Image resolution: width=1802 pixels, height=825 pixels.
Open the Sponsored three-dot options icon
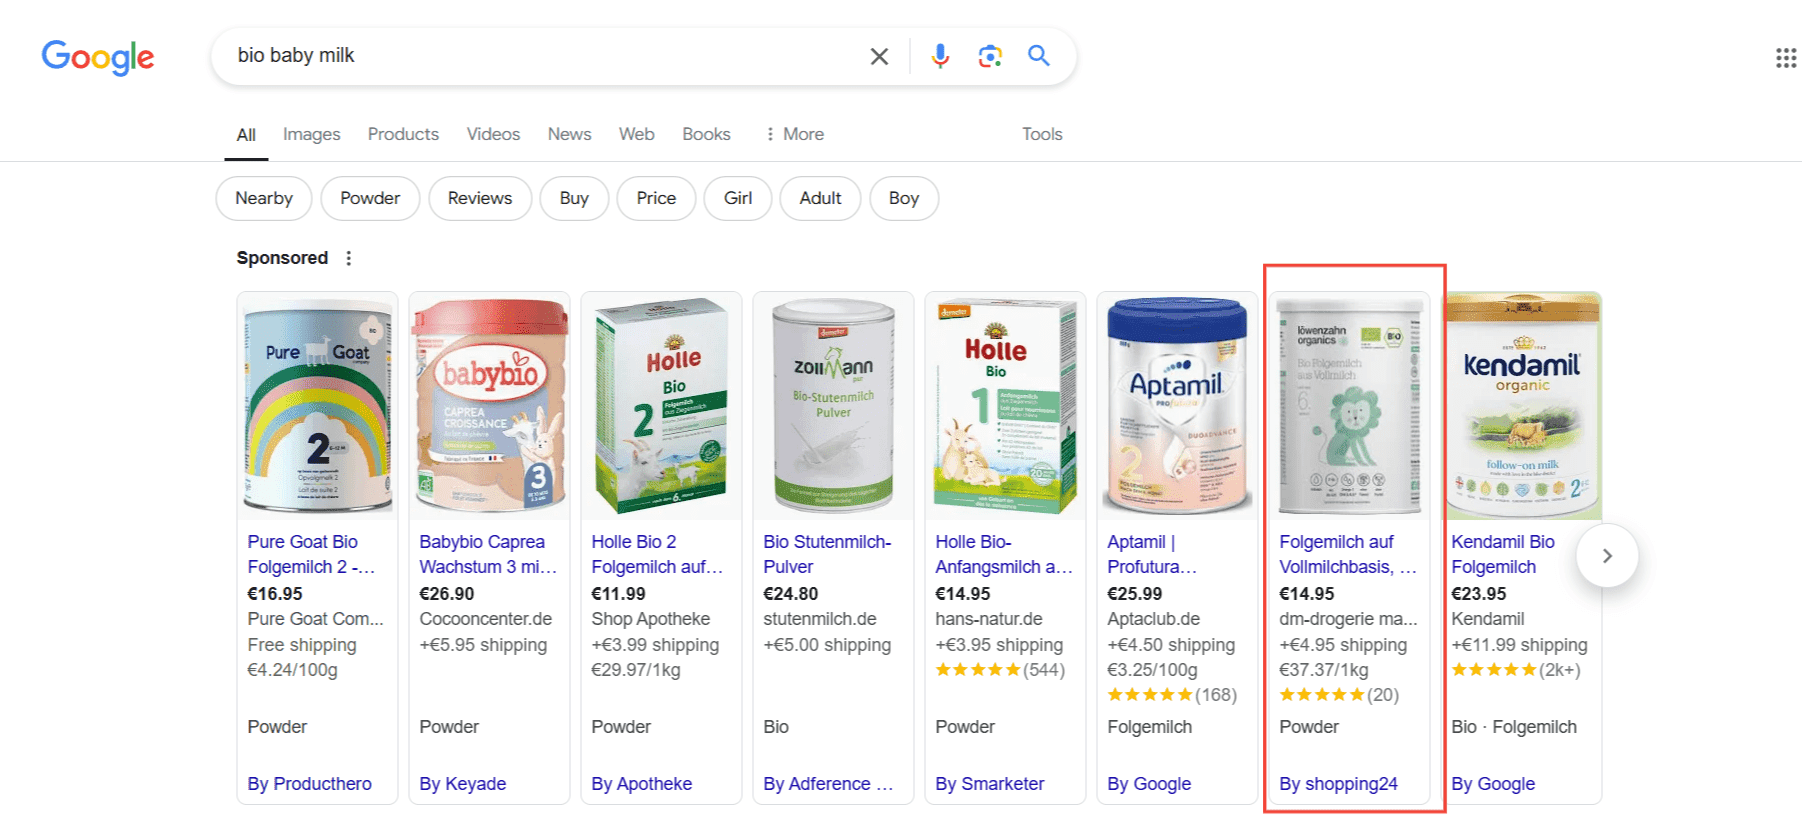pos(349,258)
